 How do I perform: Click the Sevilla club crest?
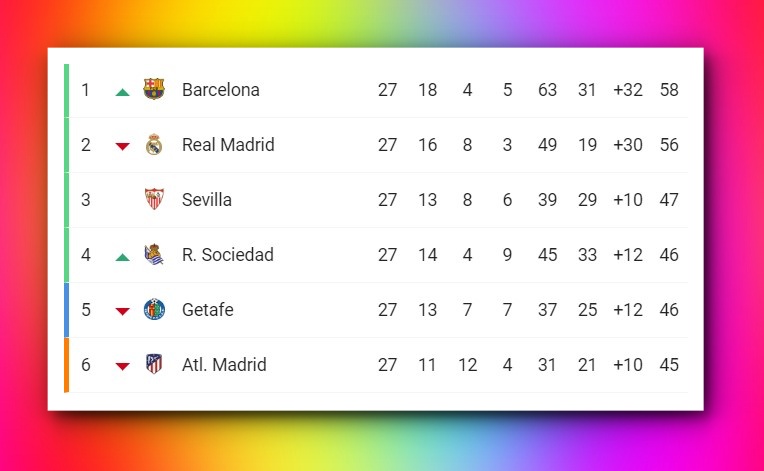[154, 199]
